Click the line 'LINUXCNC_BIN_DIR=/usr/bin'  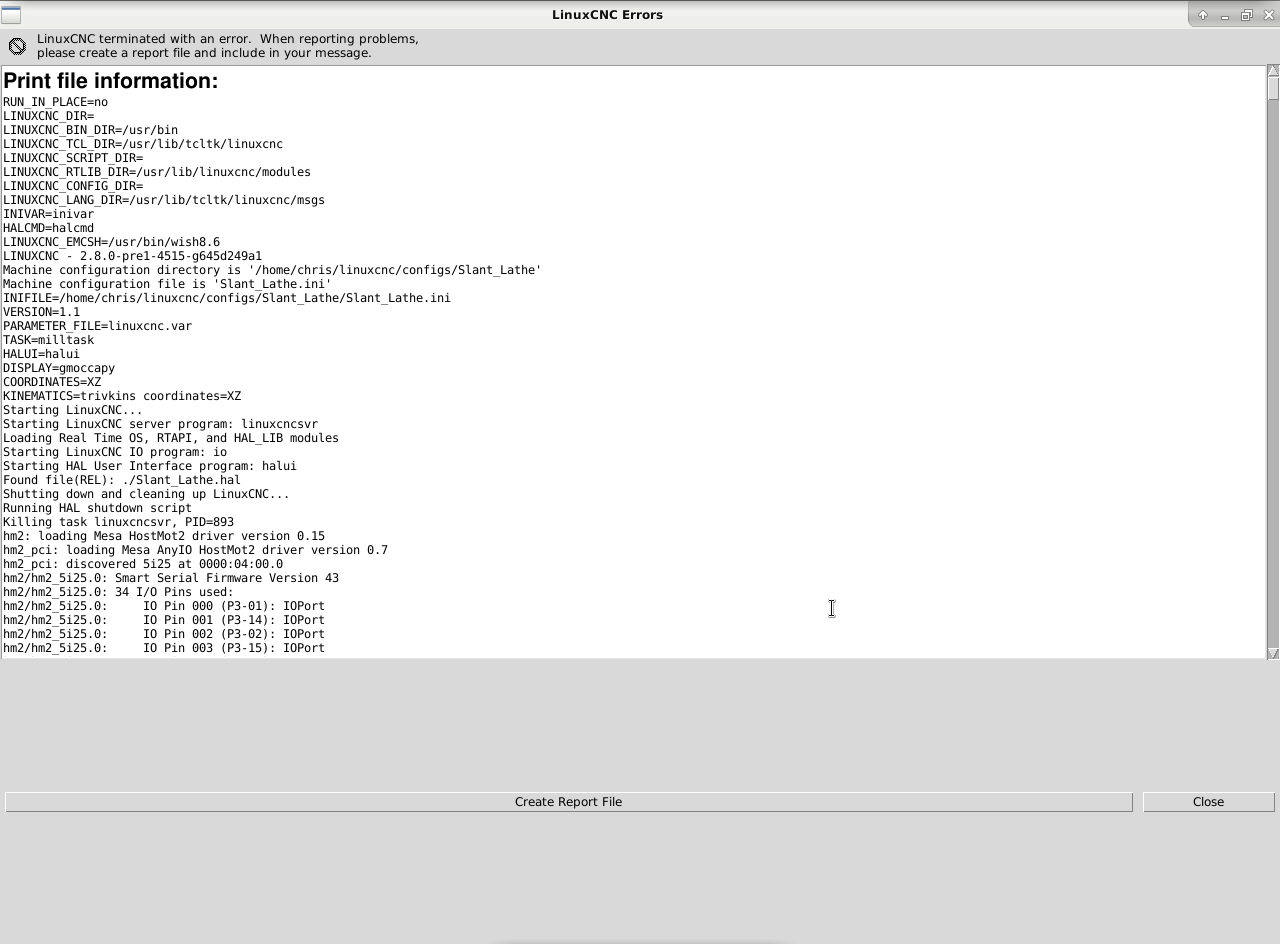tap(90, 130)
